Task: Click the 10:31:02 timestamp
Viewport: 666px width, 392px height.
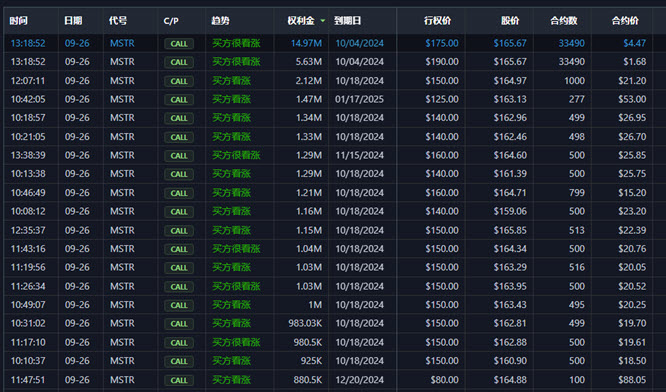Action: point(28,324)
